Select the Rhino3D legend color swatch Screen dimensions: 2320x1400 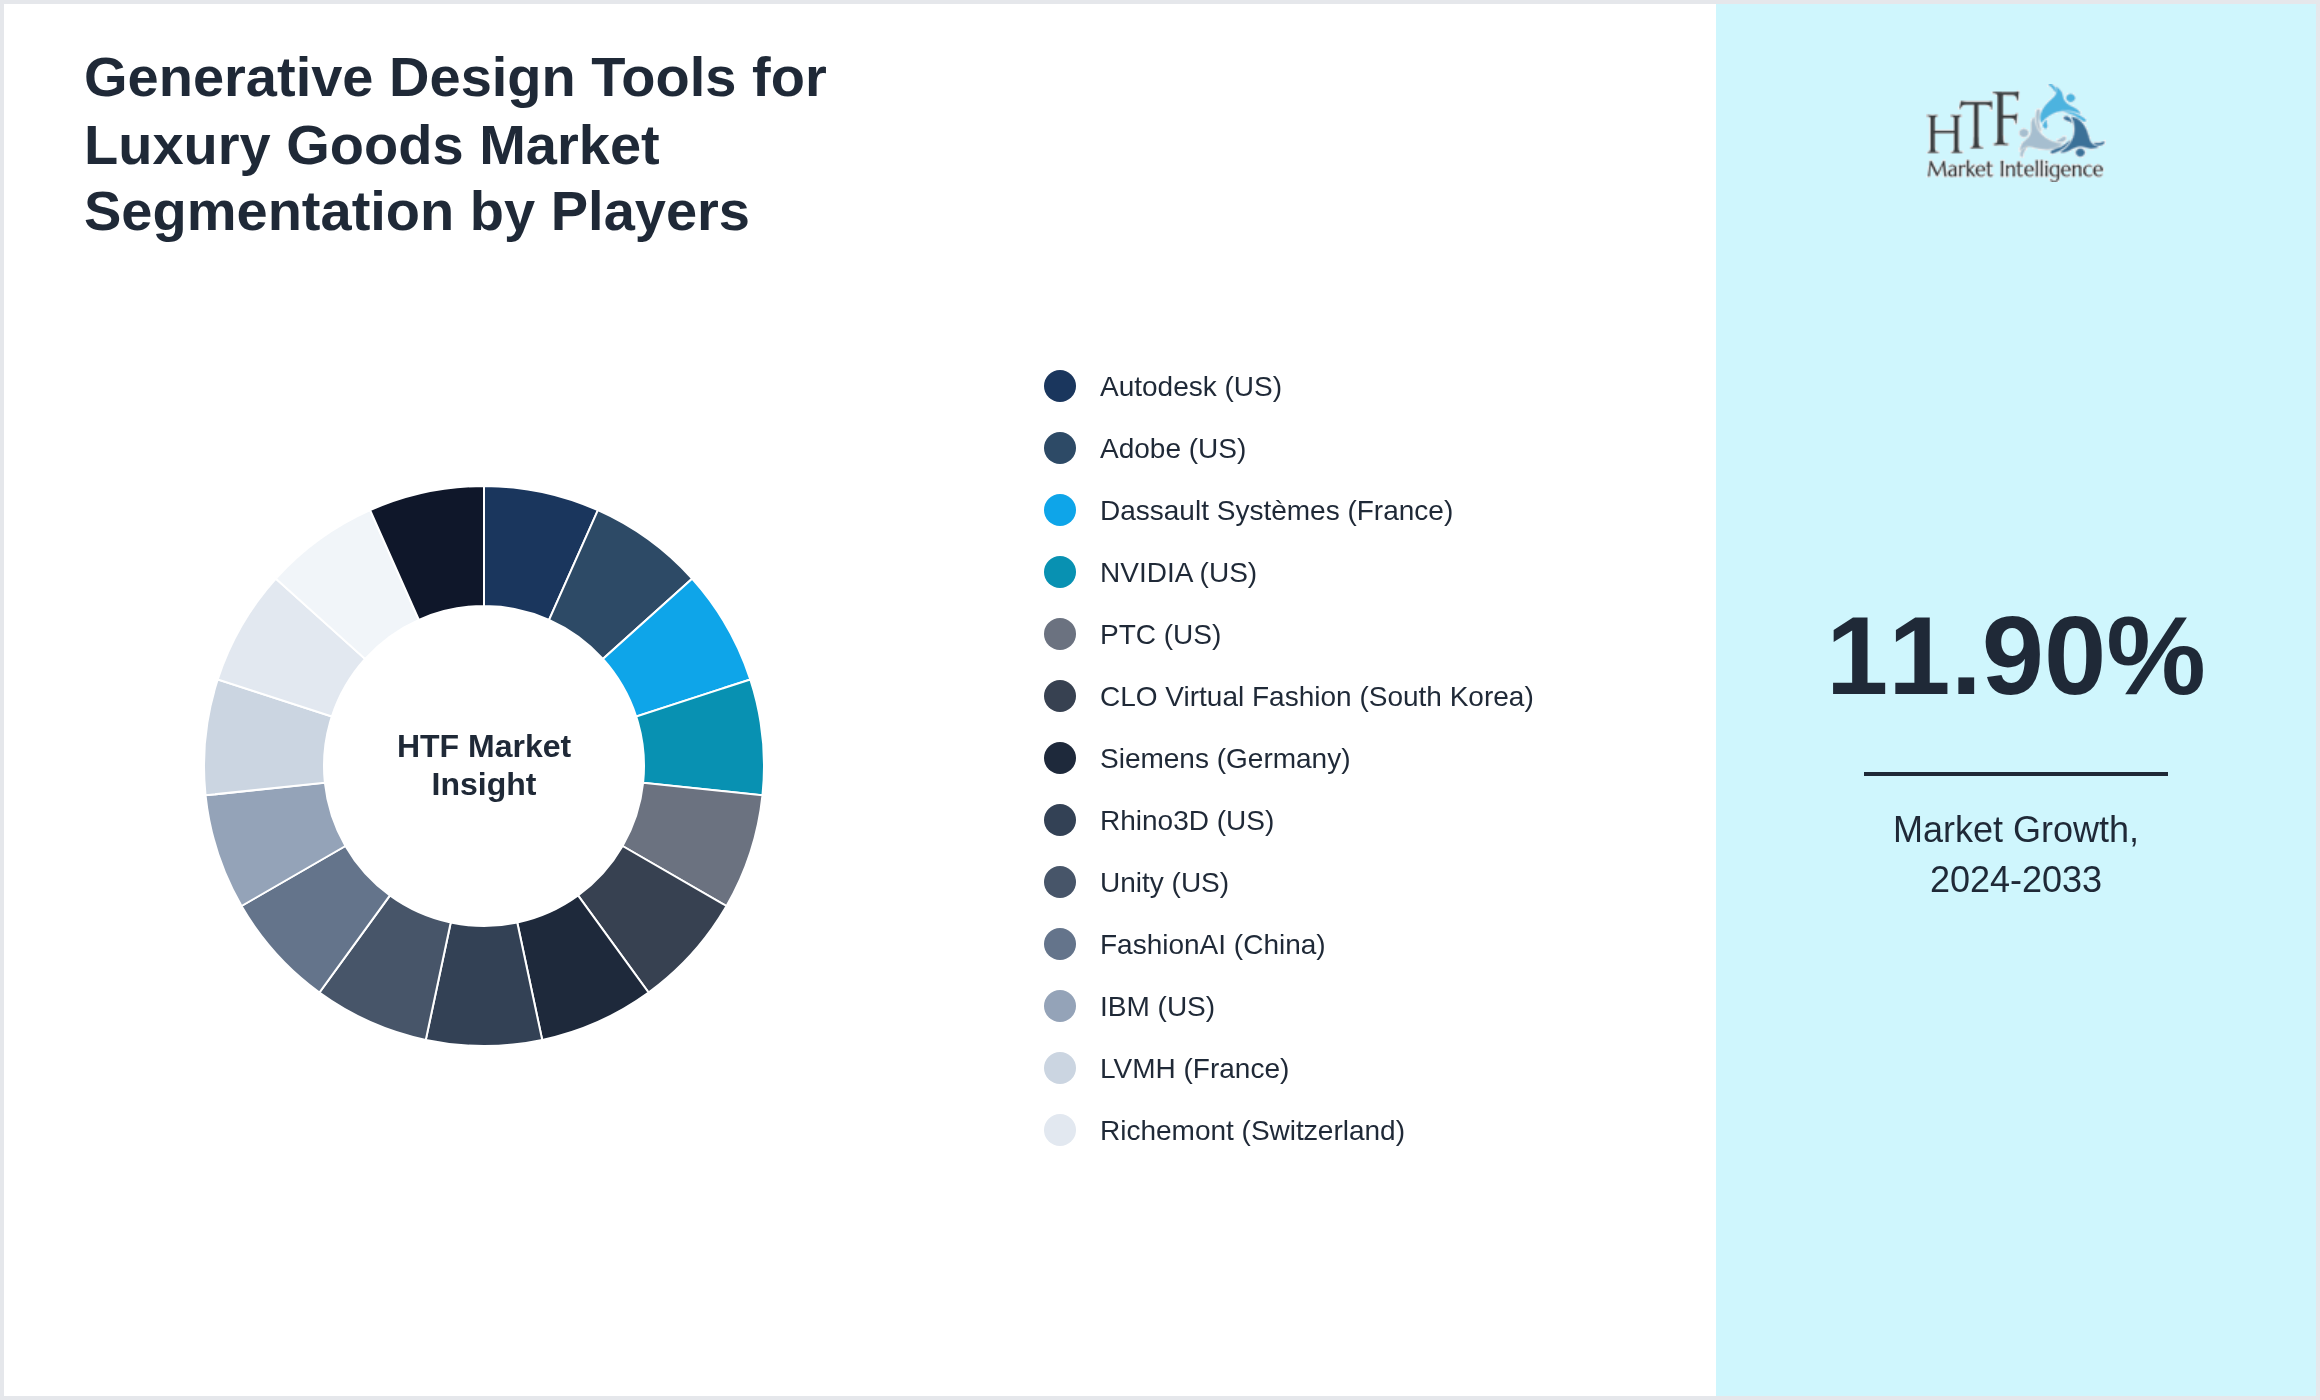point(1058,820)
